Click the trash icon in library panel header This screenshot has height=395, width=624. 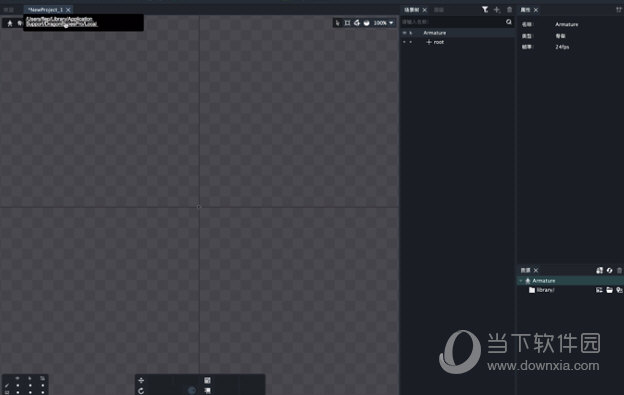pyautogui.click(x=619, y=270)
